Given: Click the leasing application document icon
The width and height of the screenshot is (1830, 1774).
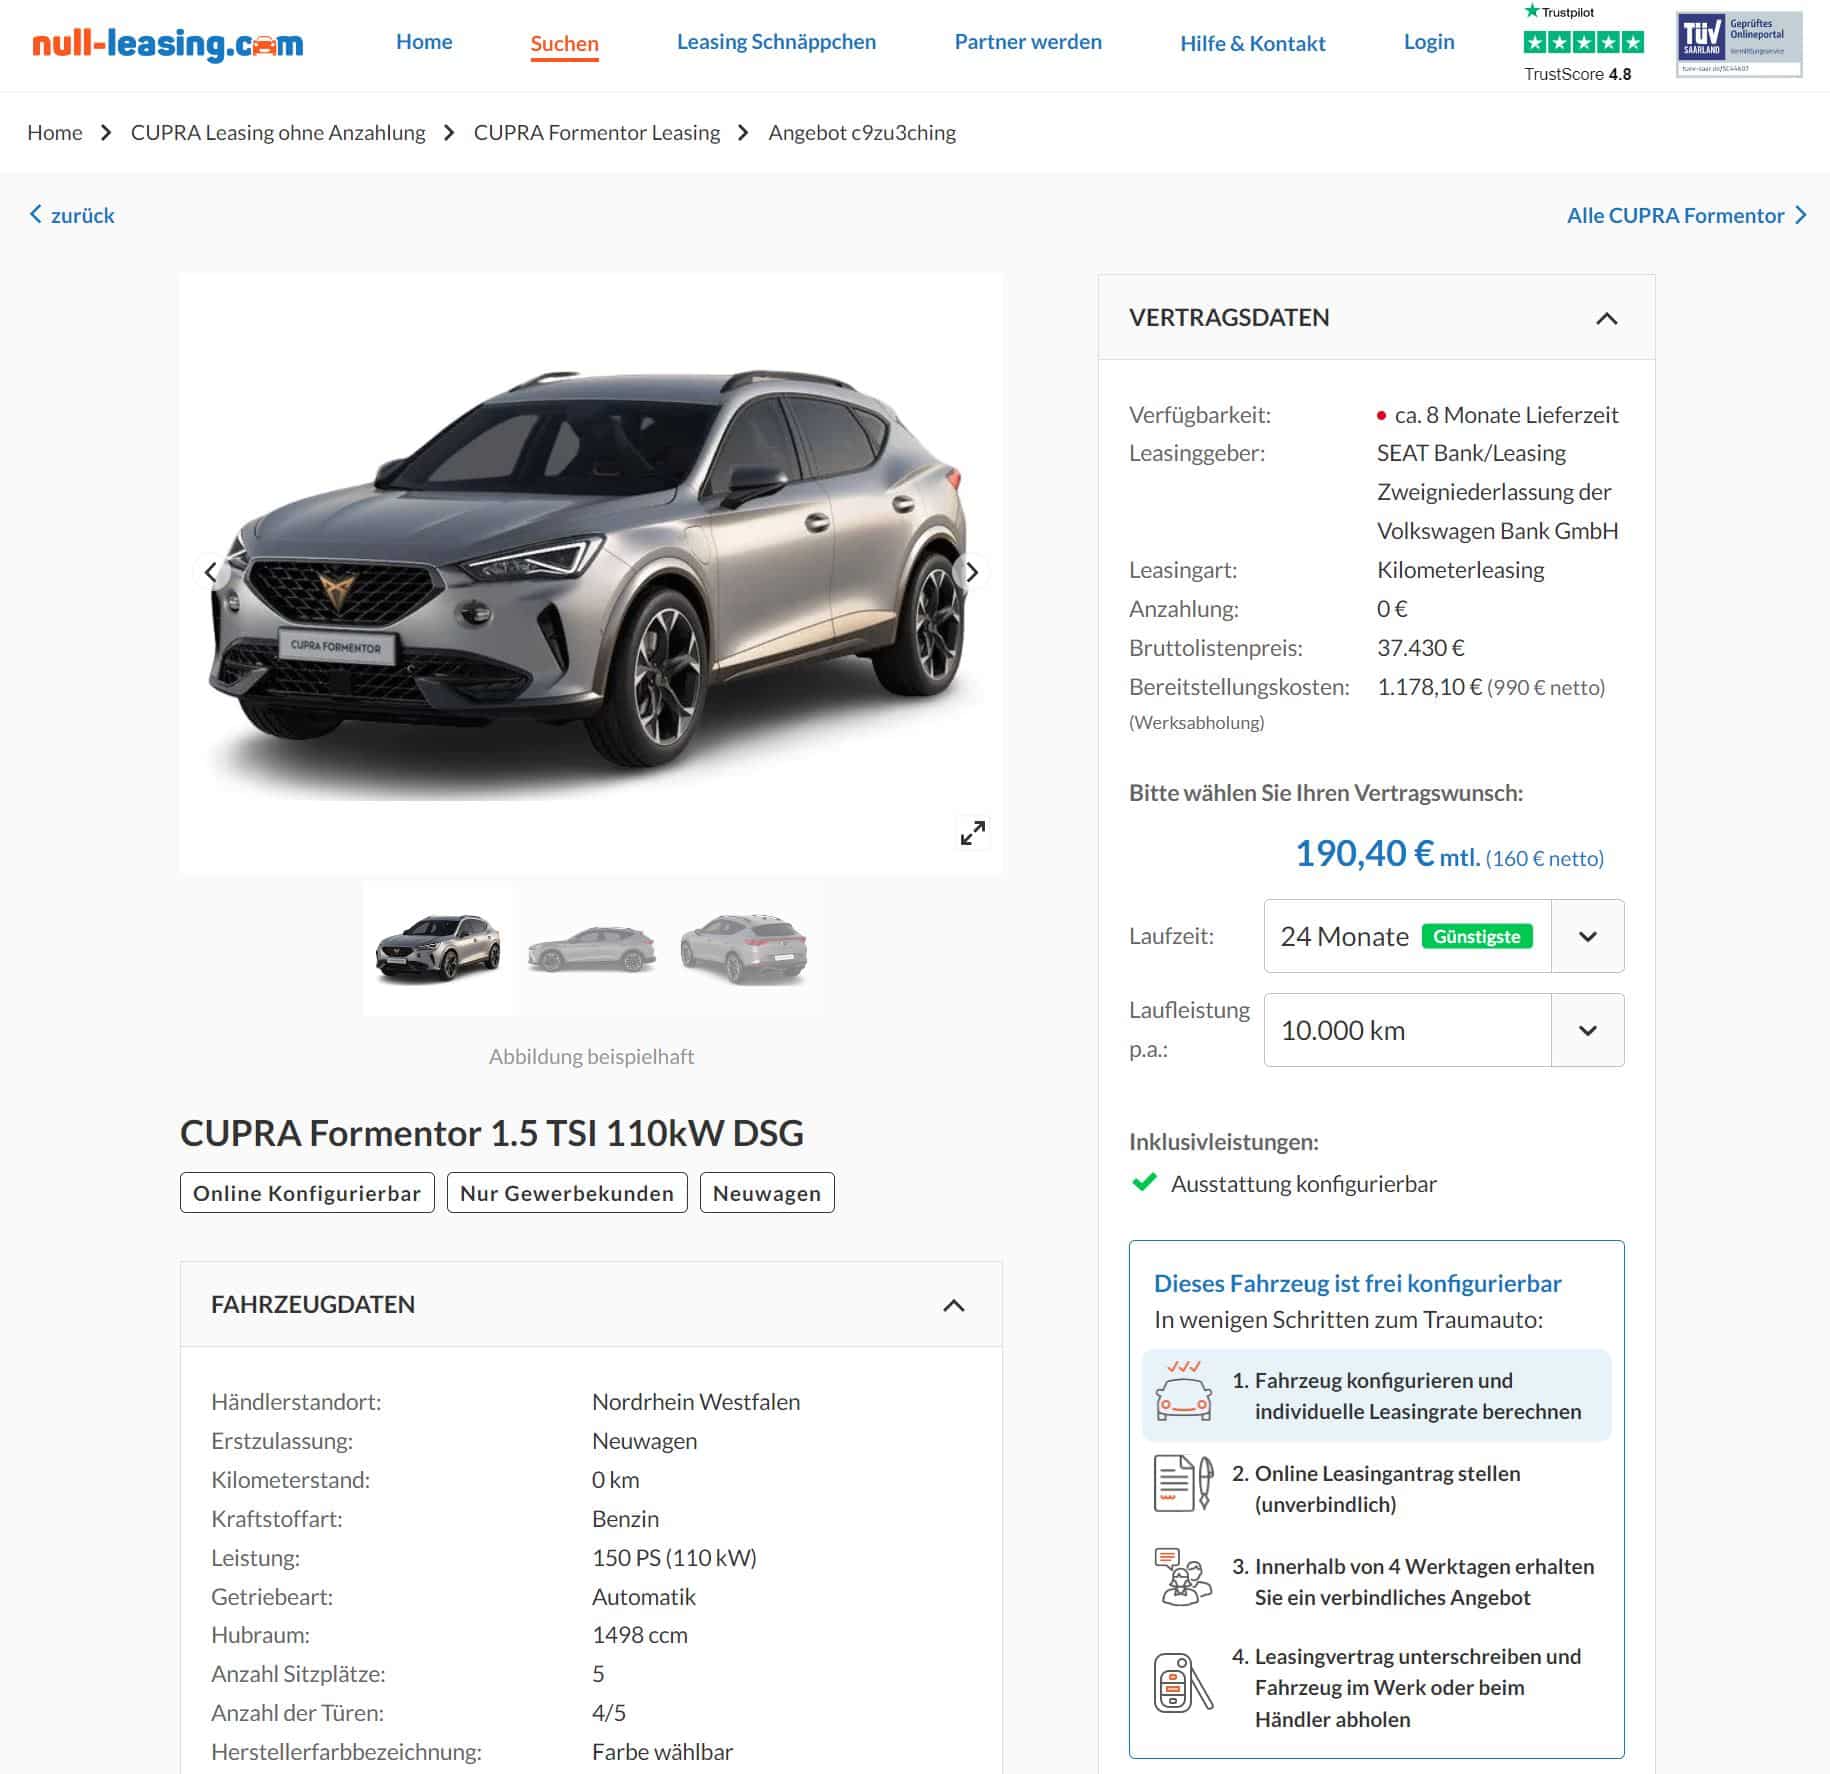Looking at the screenshot, I should 1184,1484.
